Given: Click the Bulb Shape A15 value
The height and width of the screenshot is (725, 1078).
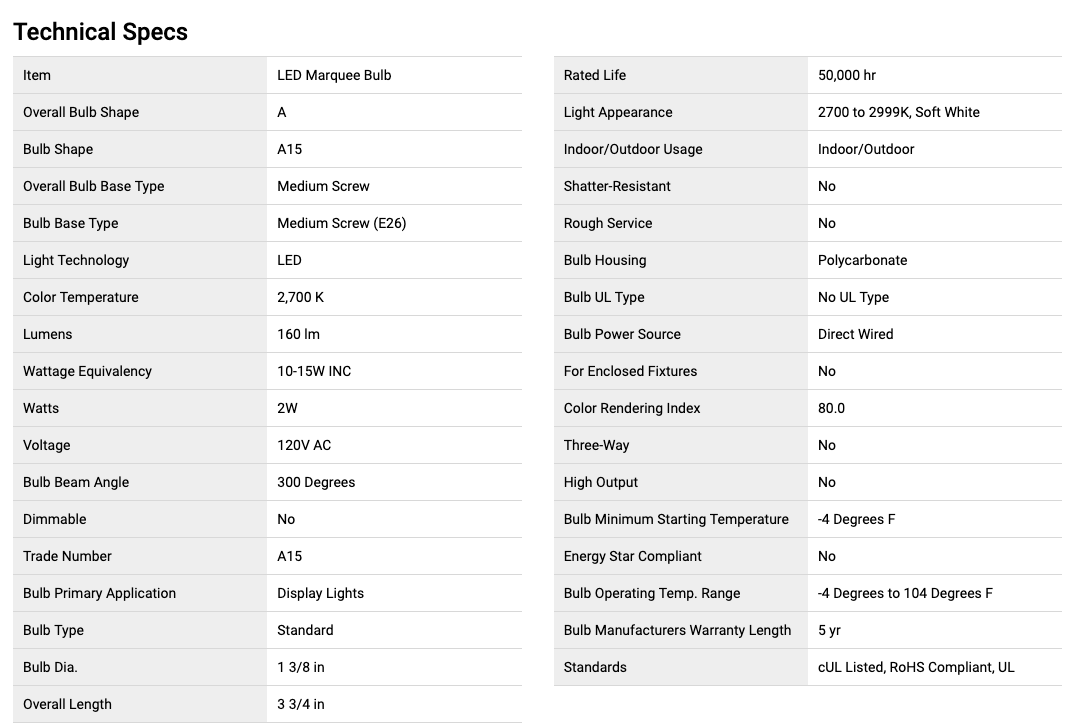Looking at the screenshot, I should 289,149.
